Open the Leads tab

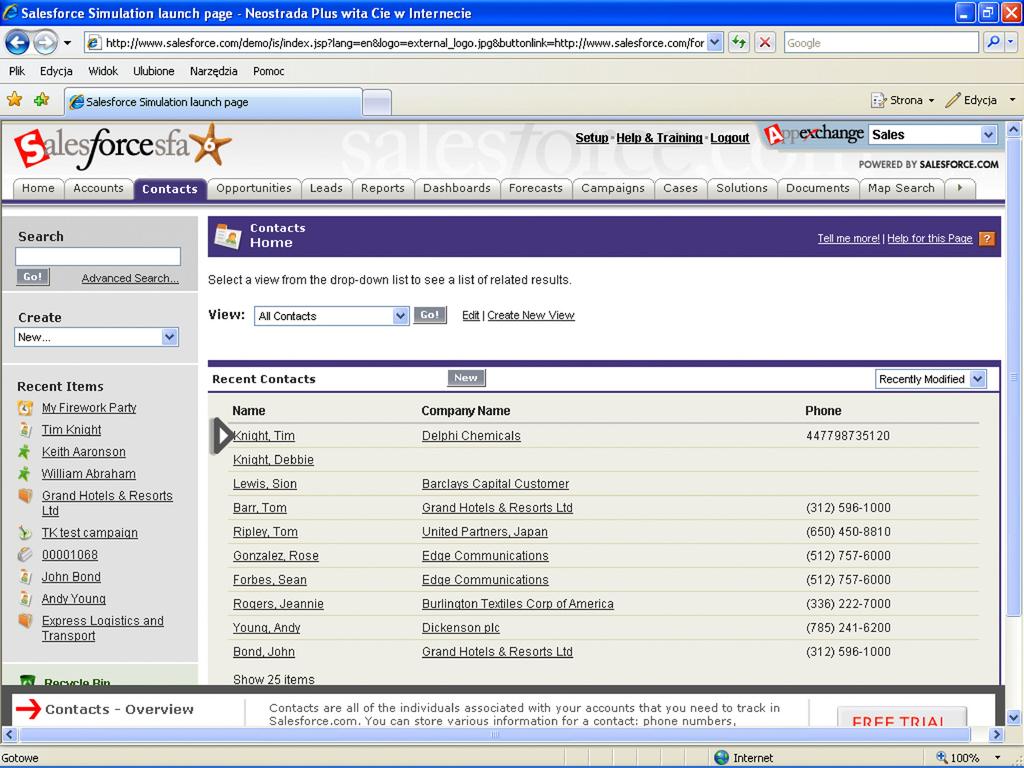(x=326, y=188)
